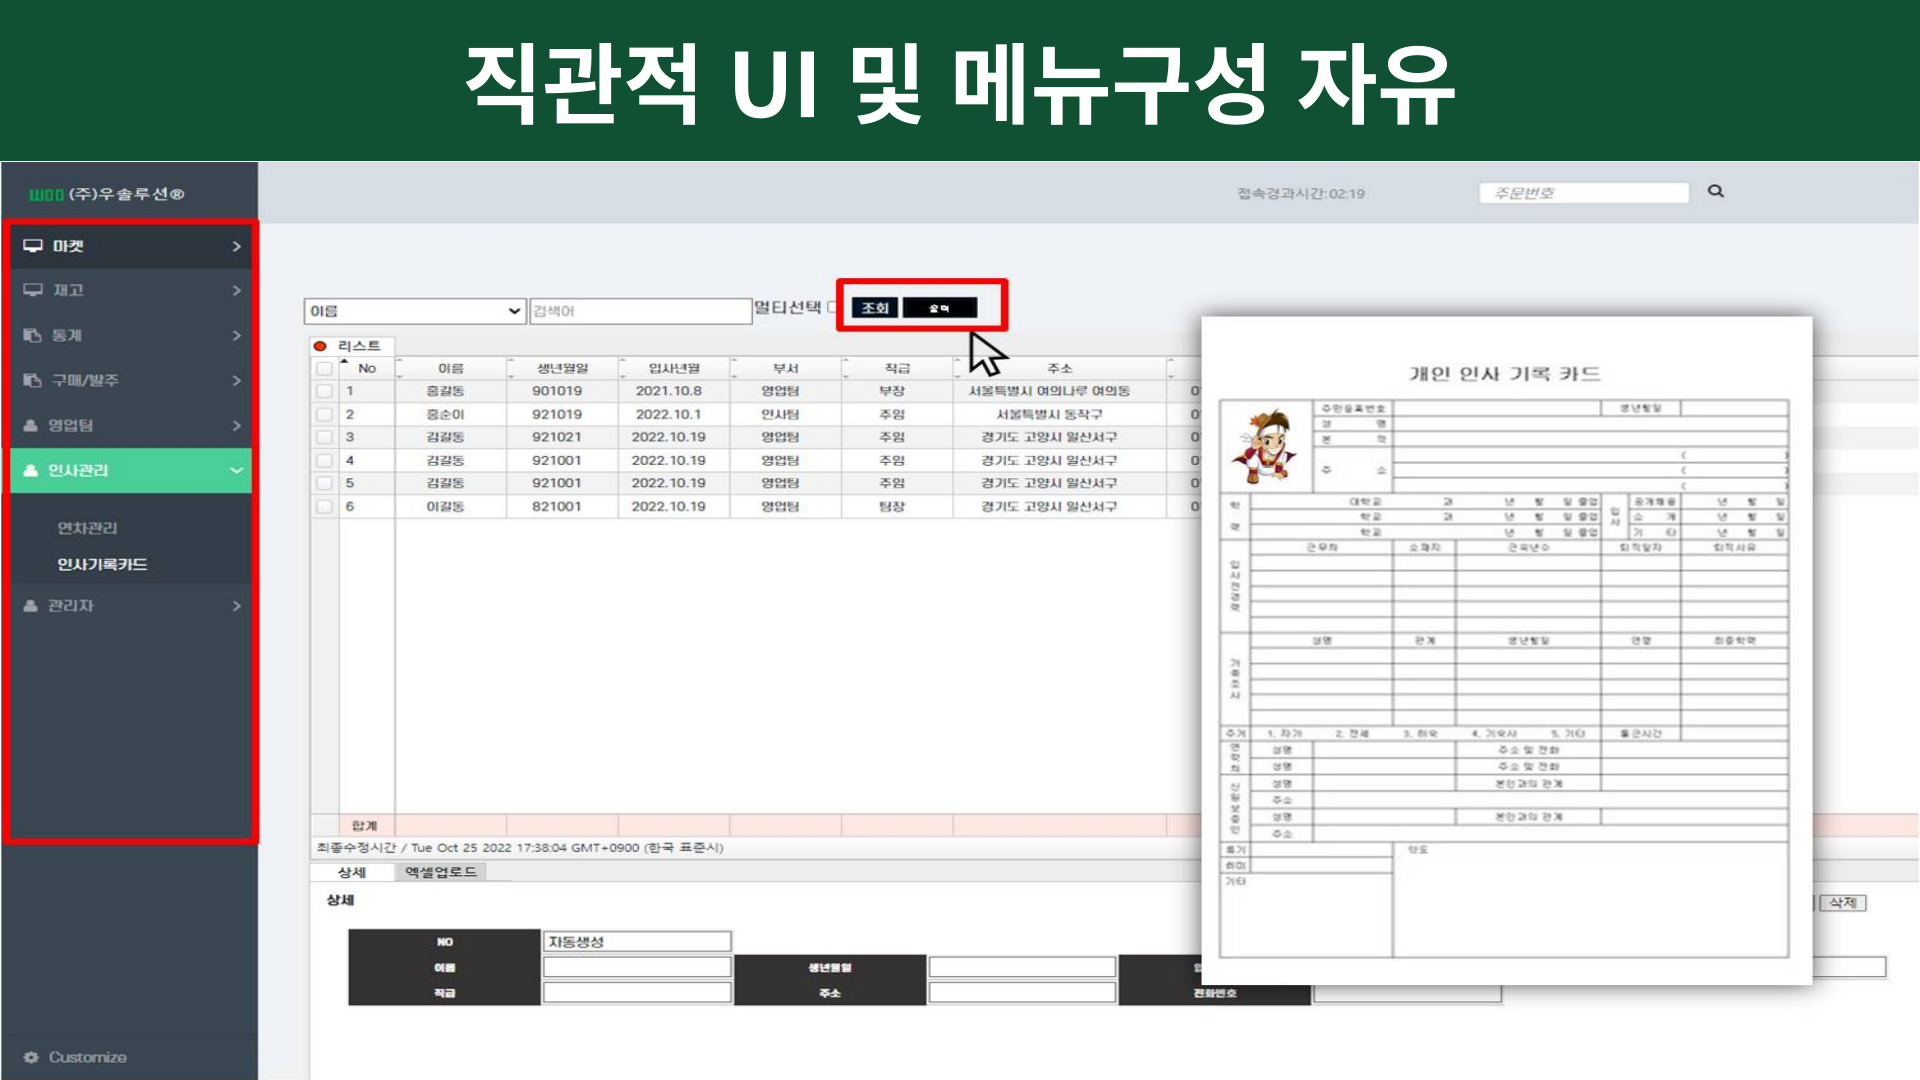Click the 주문번호 input box

click(1583, 193)
